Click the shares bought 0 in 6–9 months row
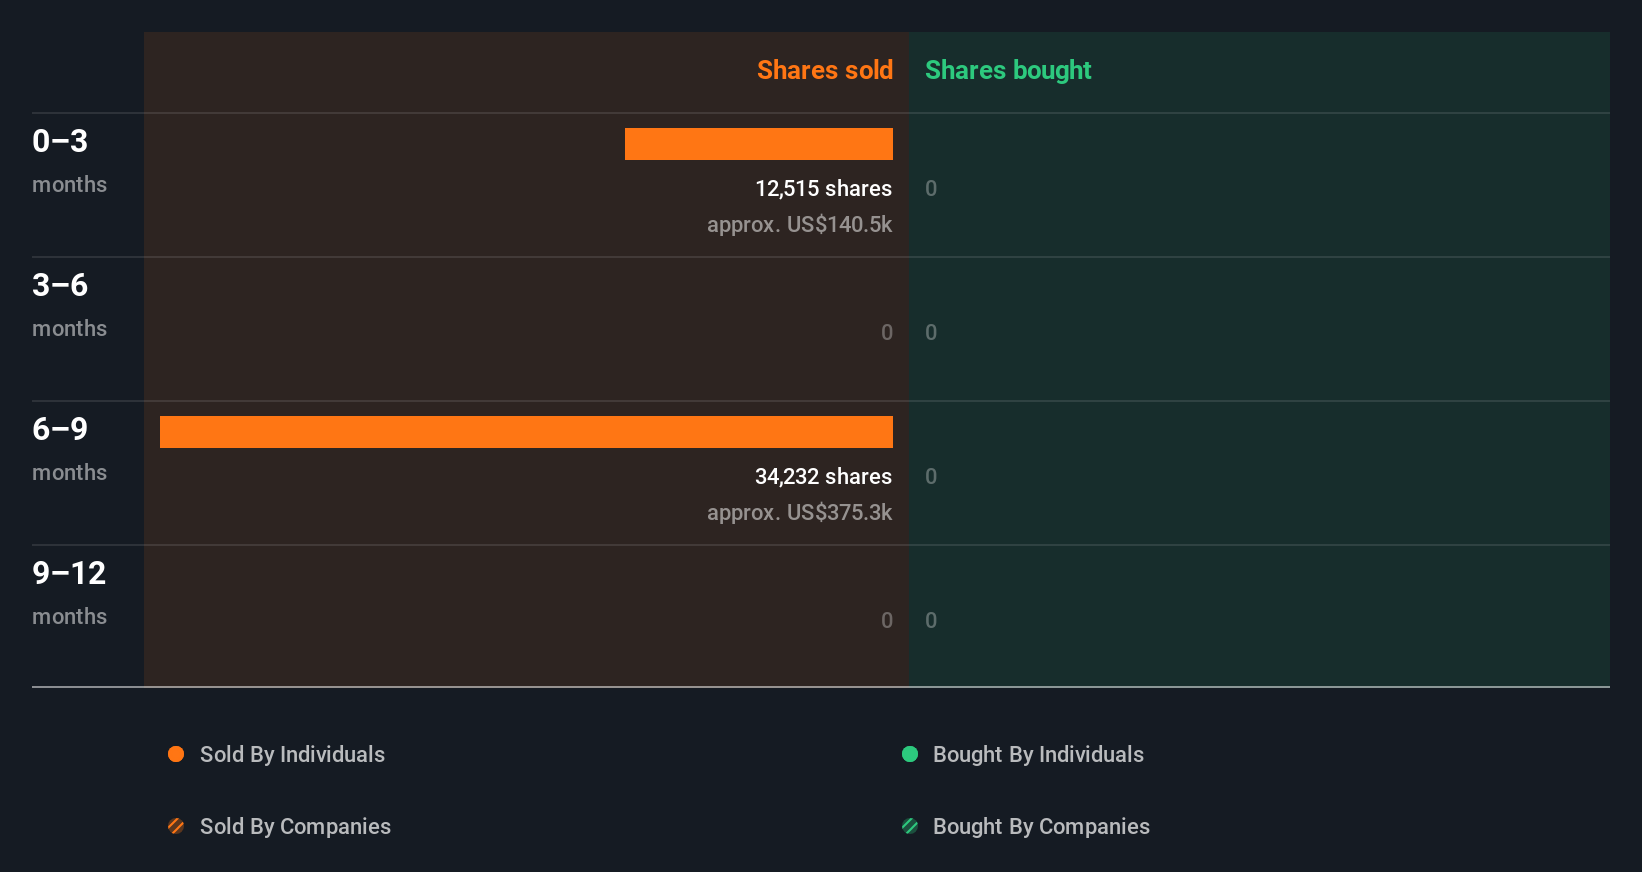This screenshot has height=872, width=1642. coord(931,477)
